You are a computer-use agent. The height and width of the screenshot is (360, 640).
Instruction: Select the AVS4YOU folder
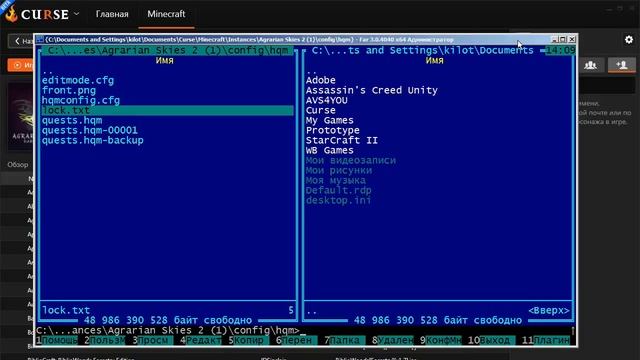point(327,100)
